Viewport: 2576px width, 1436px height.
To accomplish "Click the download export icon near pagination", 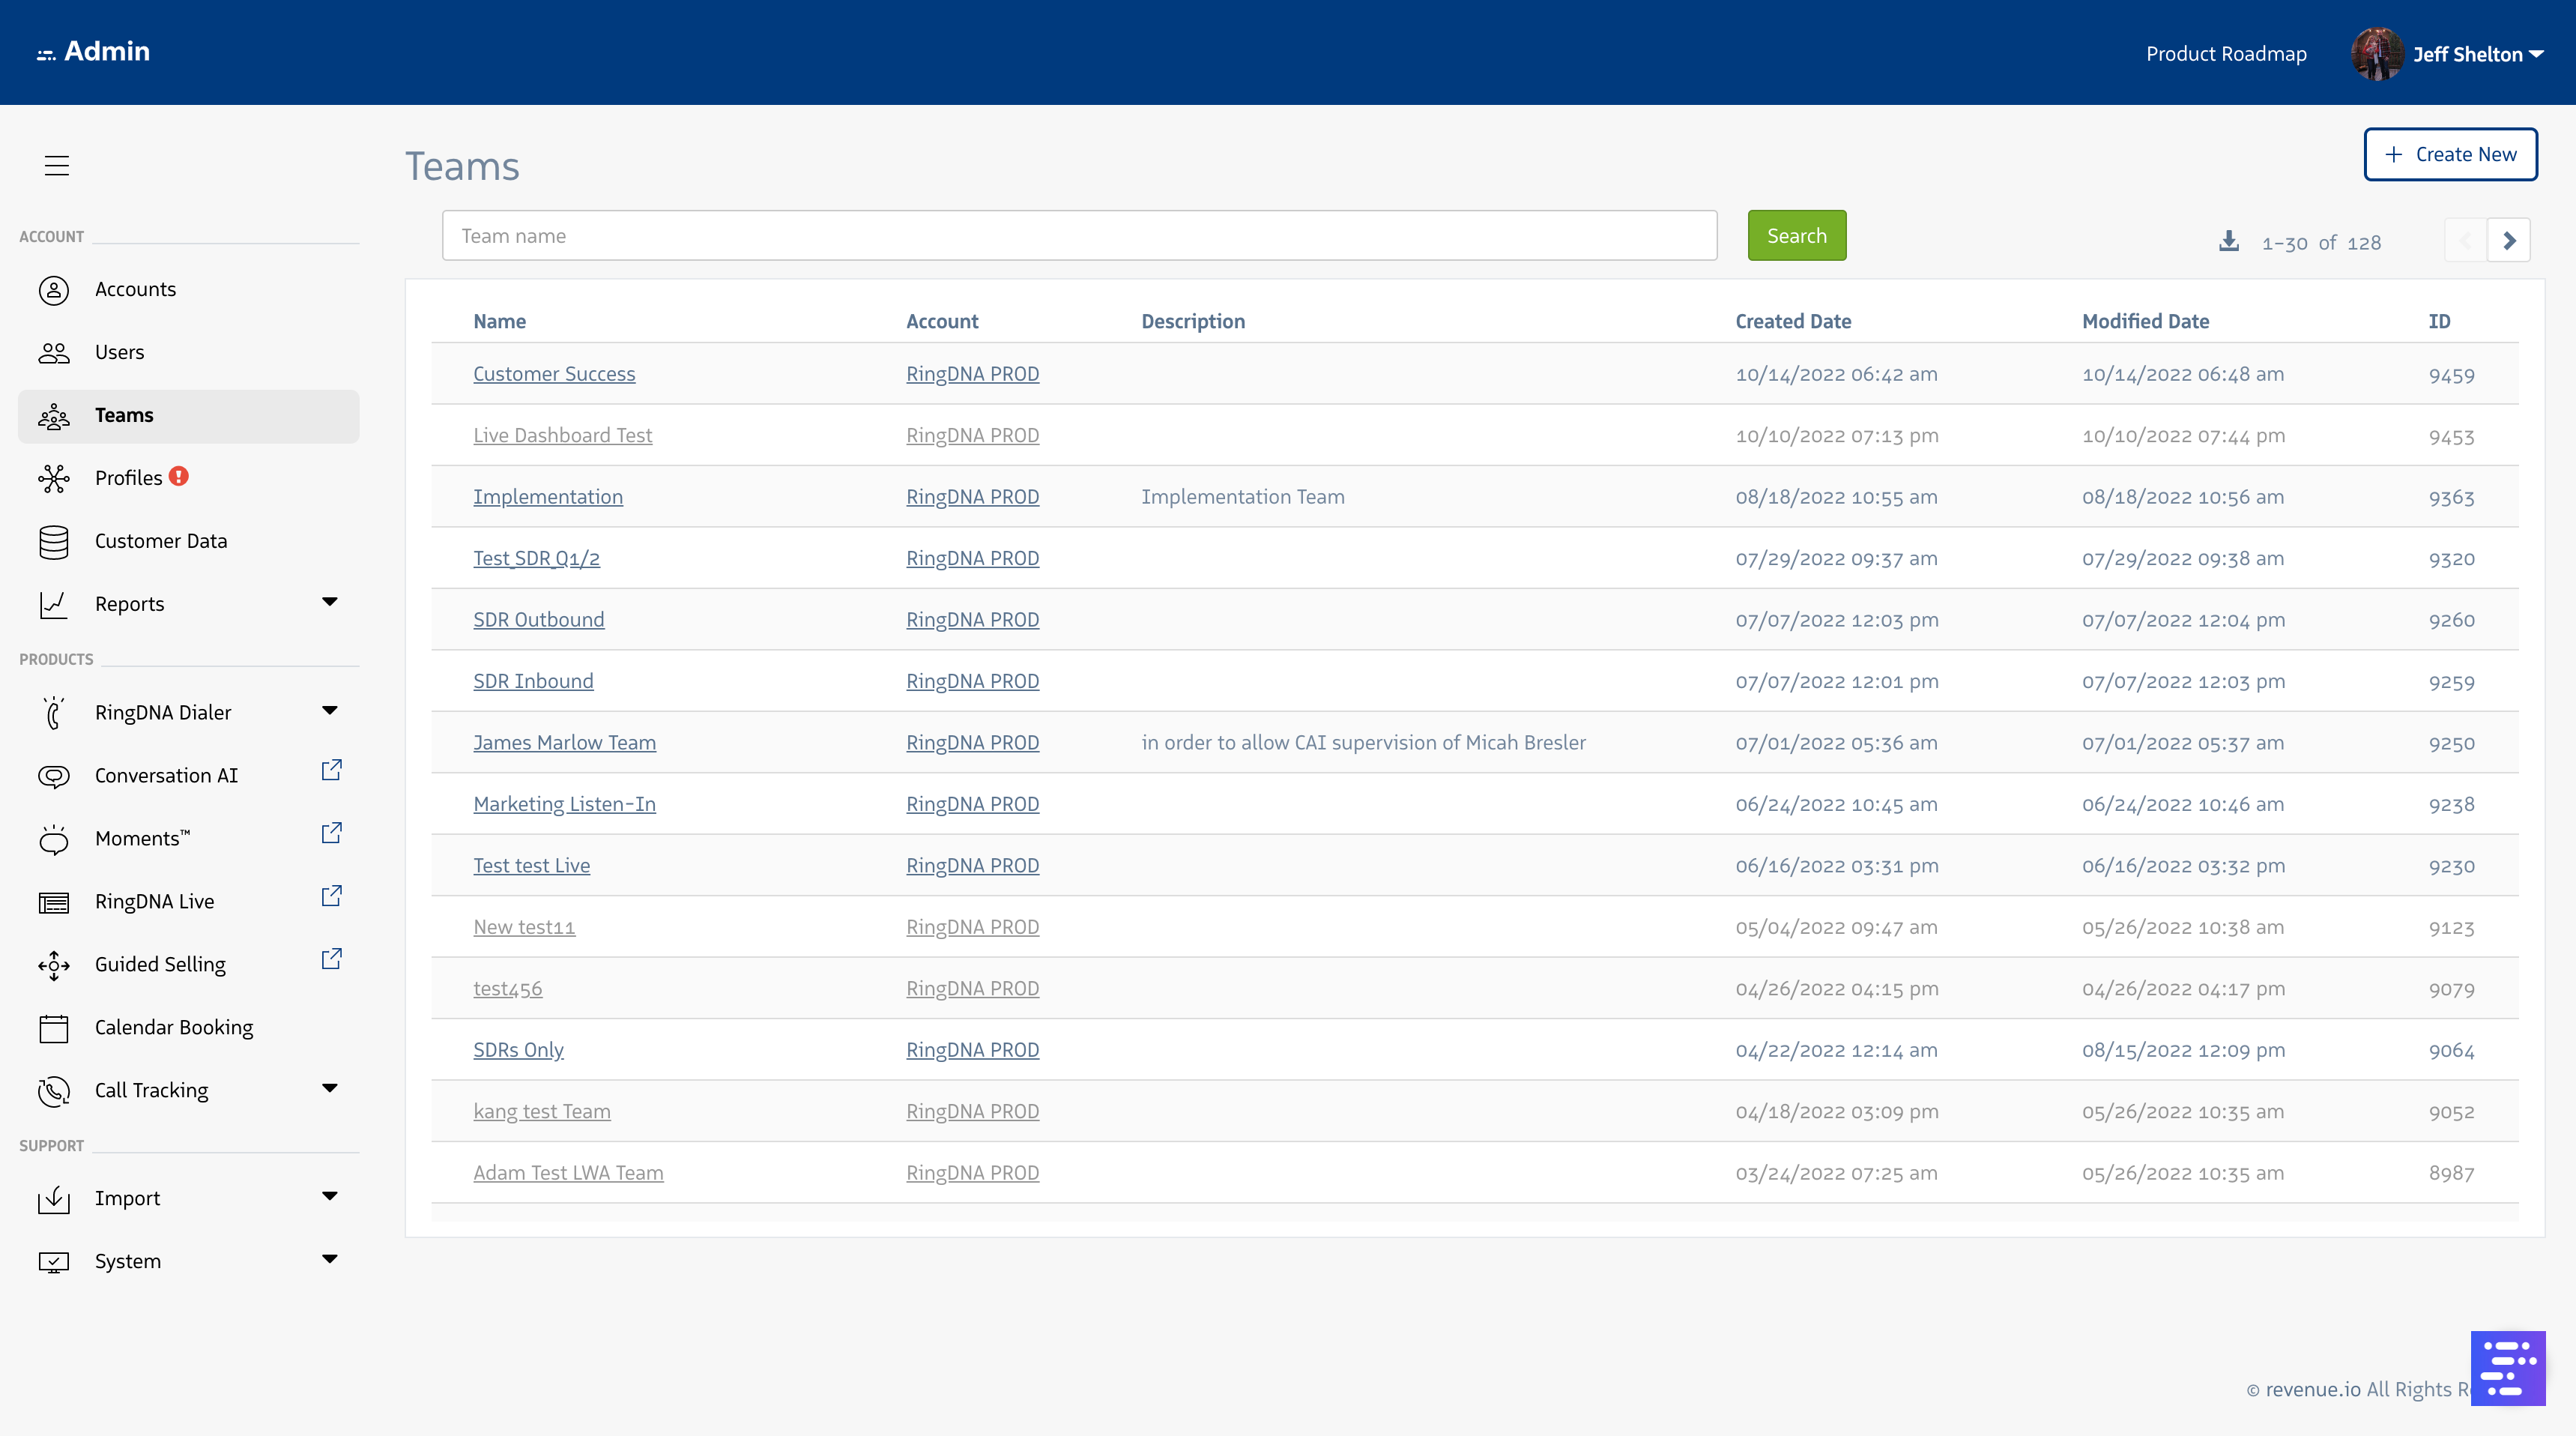I will point(2228,241).
